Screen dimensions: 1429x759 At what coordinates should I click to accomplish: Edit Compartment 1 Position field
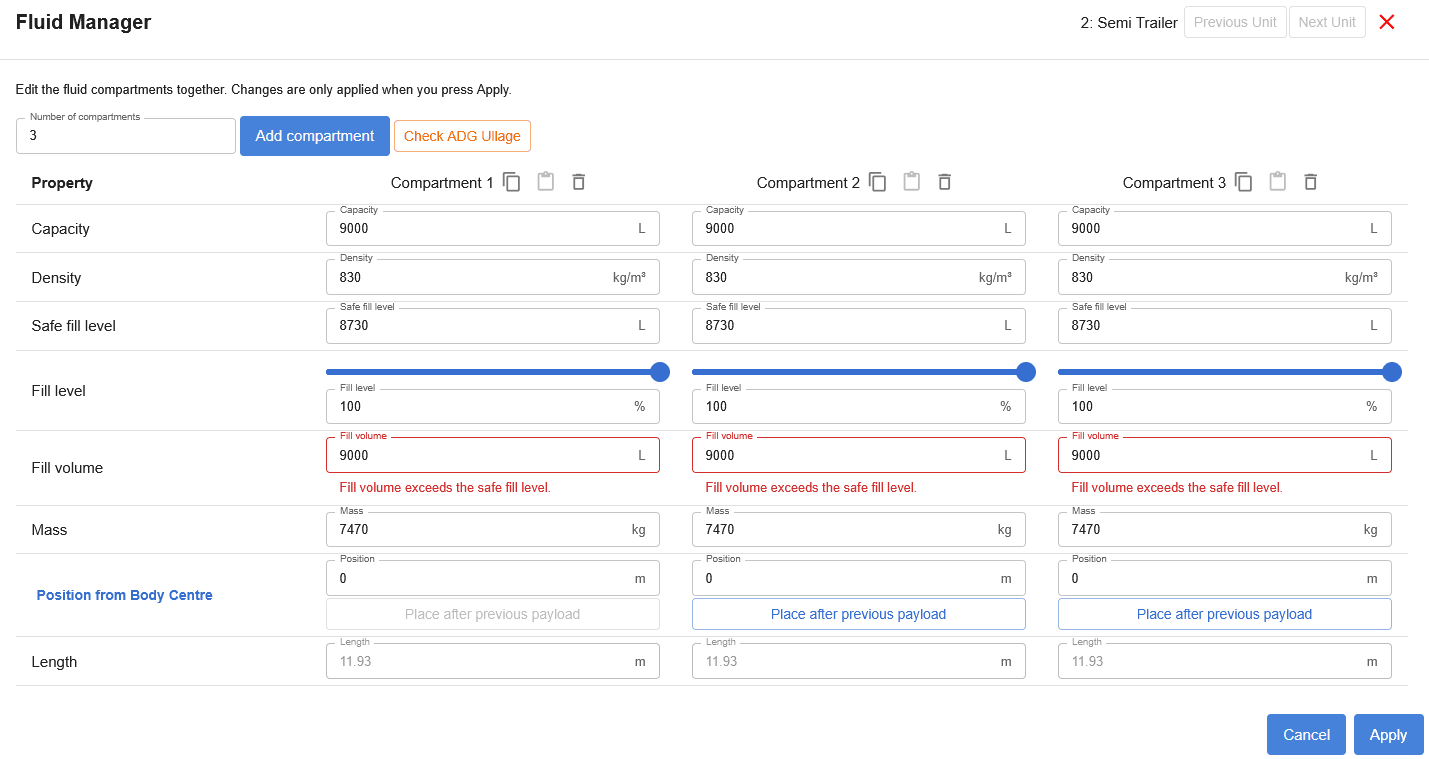tap(493, 578)
